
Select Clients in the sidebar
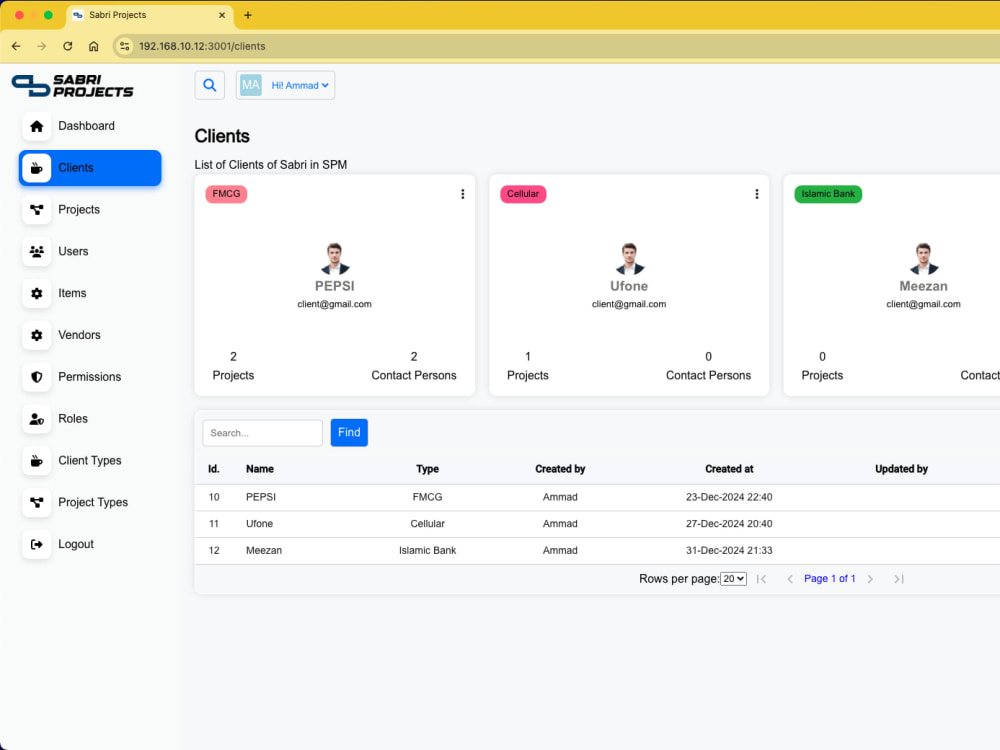[90, 168]
